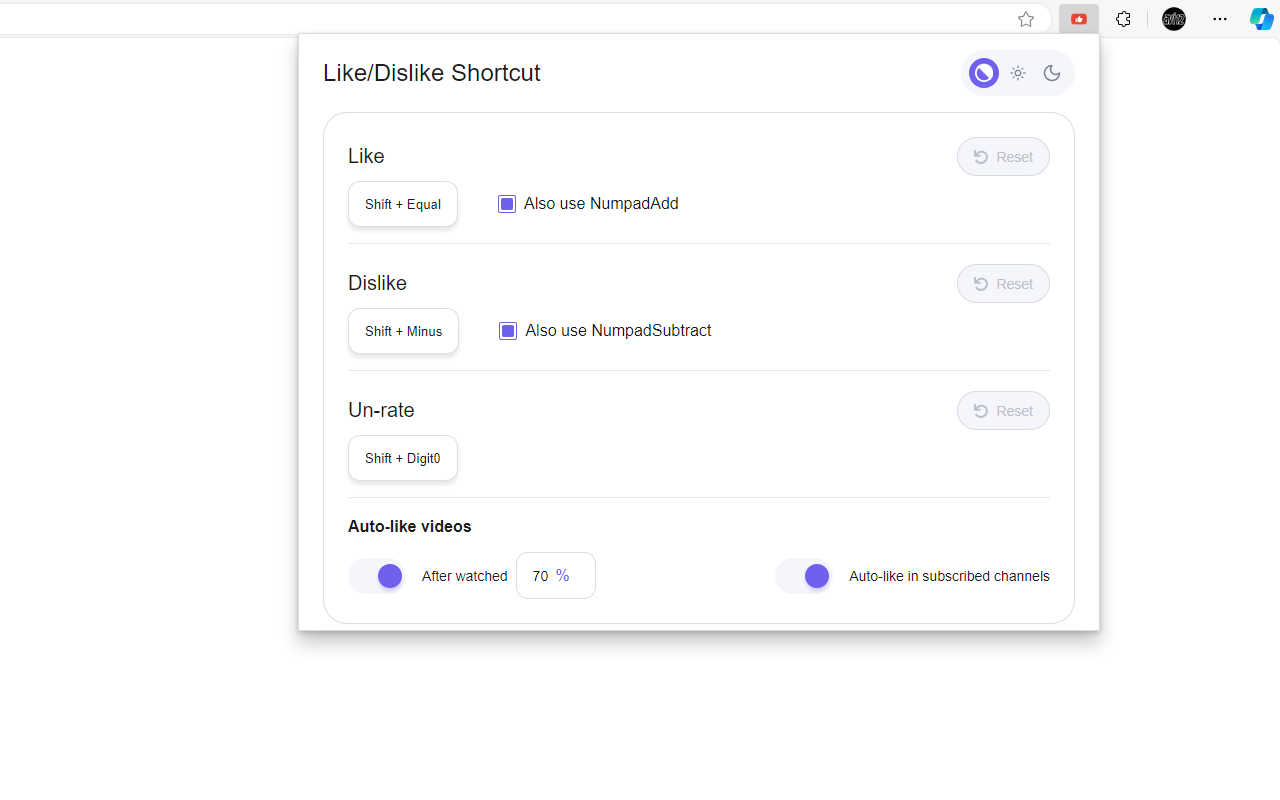Screen dimensions: 1280x800
Task: Reset the Dislike shortcut
Action: [x=1003, y=284]
